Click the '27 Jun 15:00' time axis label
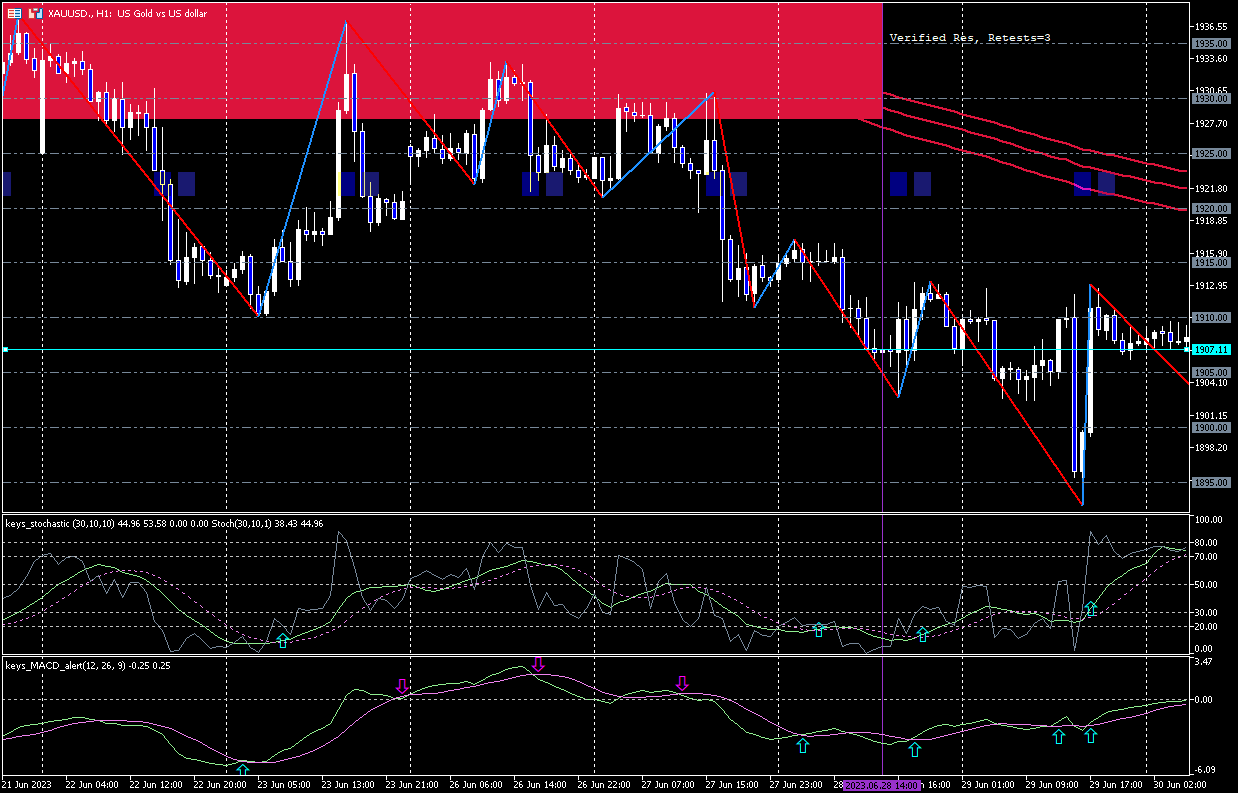Viewport: 1238px width, 793px height. point(733,786)
